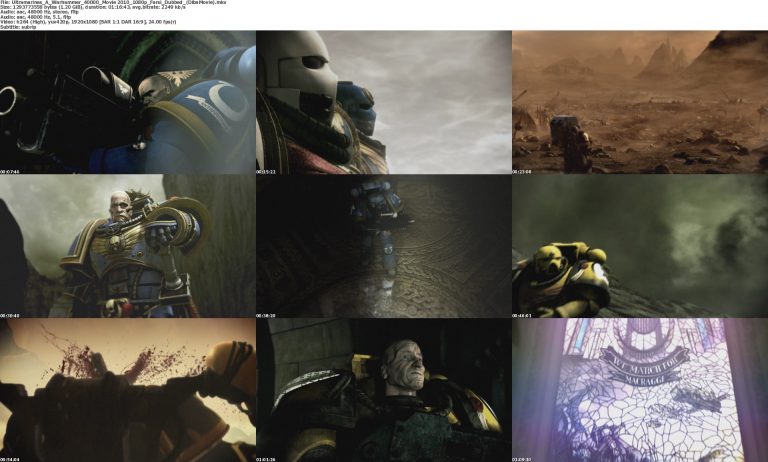Open thumbnail of desert wasteland with mountains
The image size is (768, 462).
tap(640, 102)
